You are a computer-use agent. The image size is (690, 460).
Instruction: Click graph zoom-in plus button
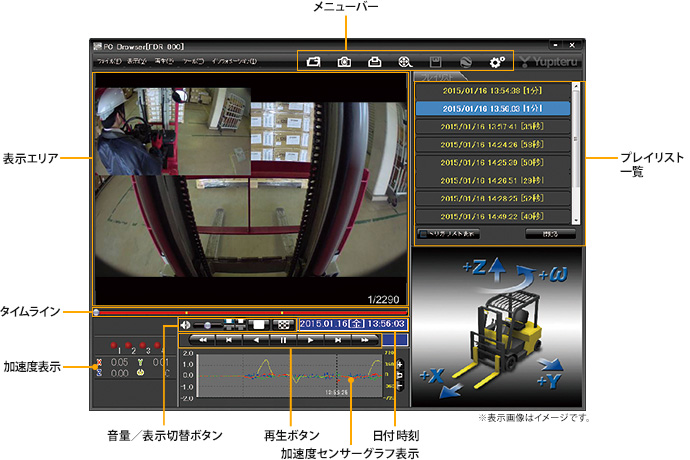click(400, 364)
